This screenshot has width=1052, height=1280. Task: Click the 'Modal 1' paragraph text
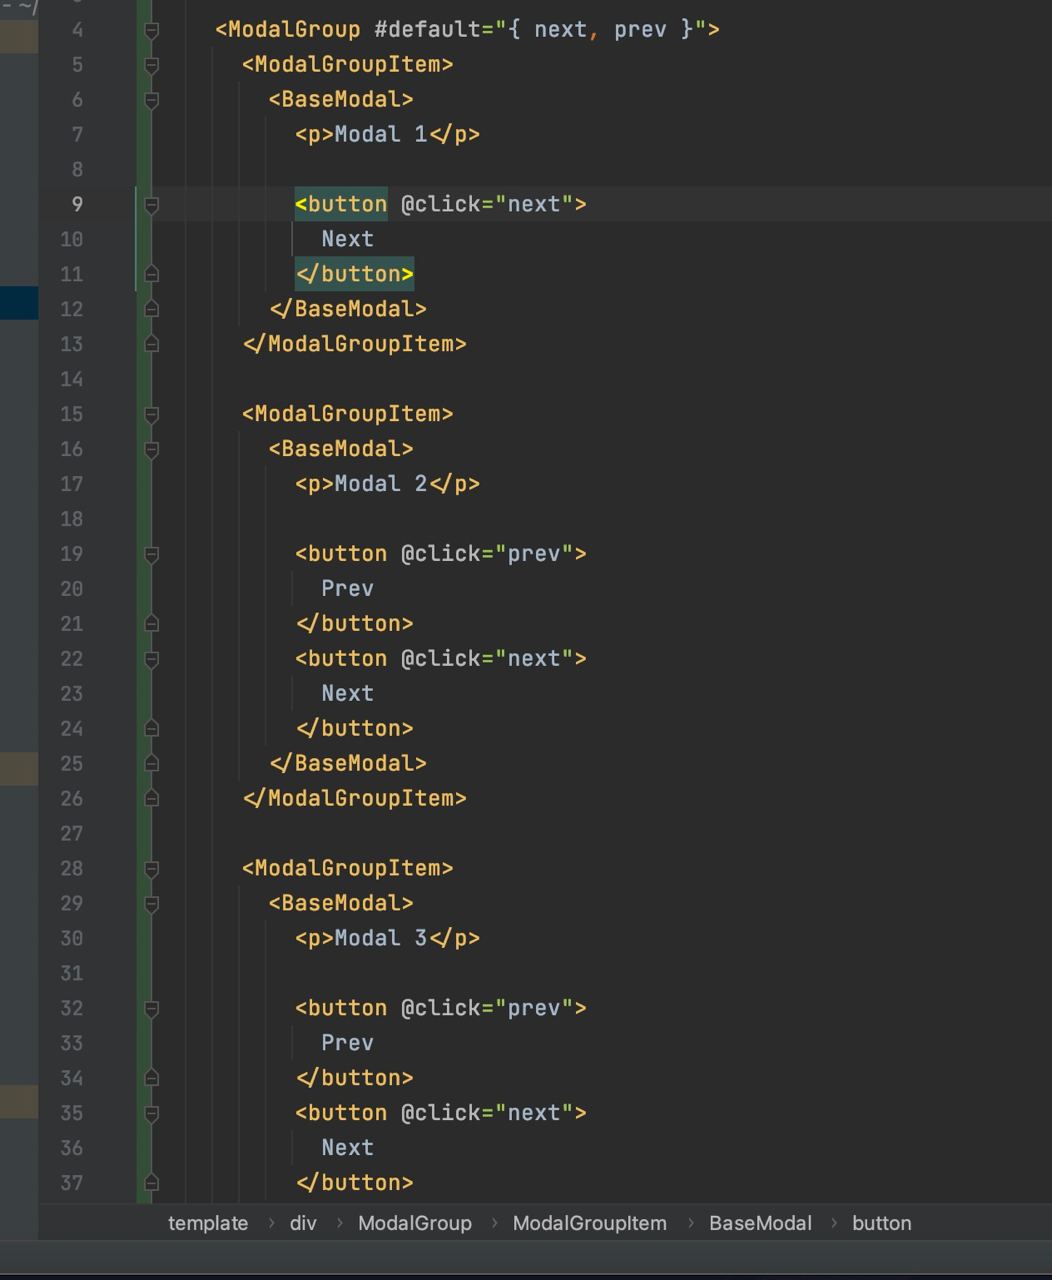pyautogui.click(x=381, y=134)
